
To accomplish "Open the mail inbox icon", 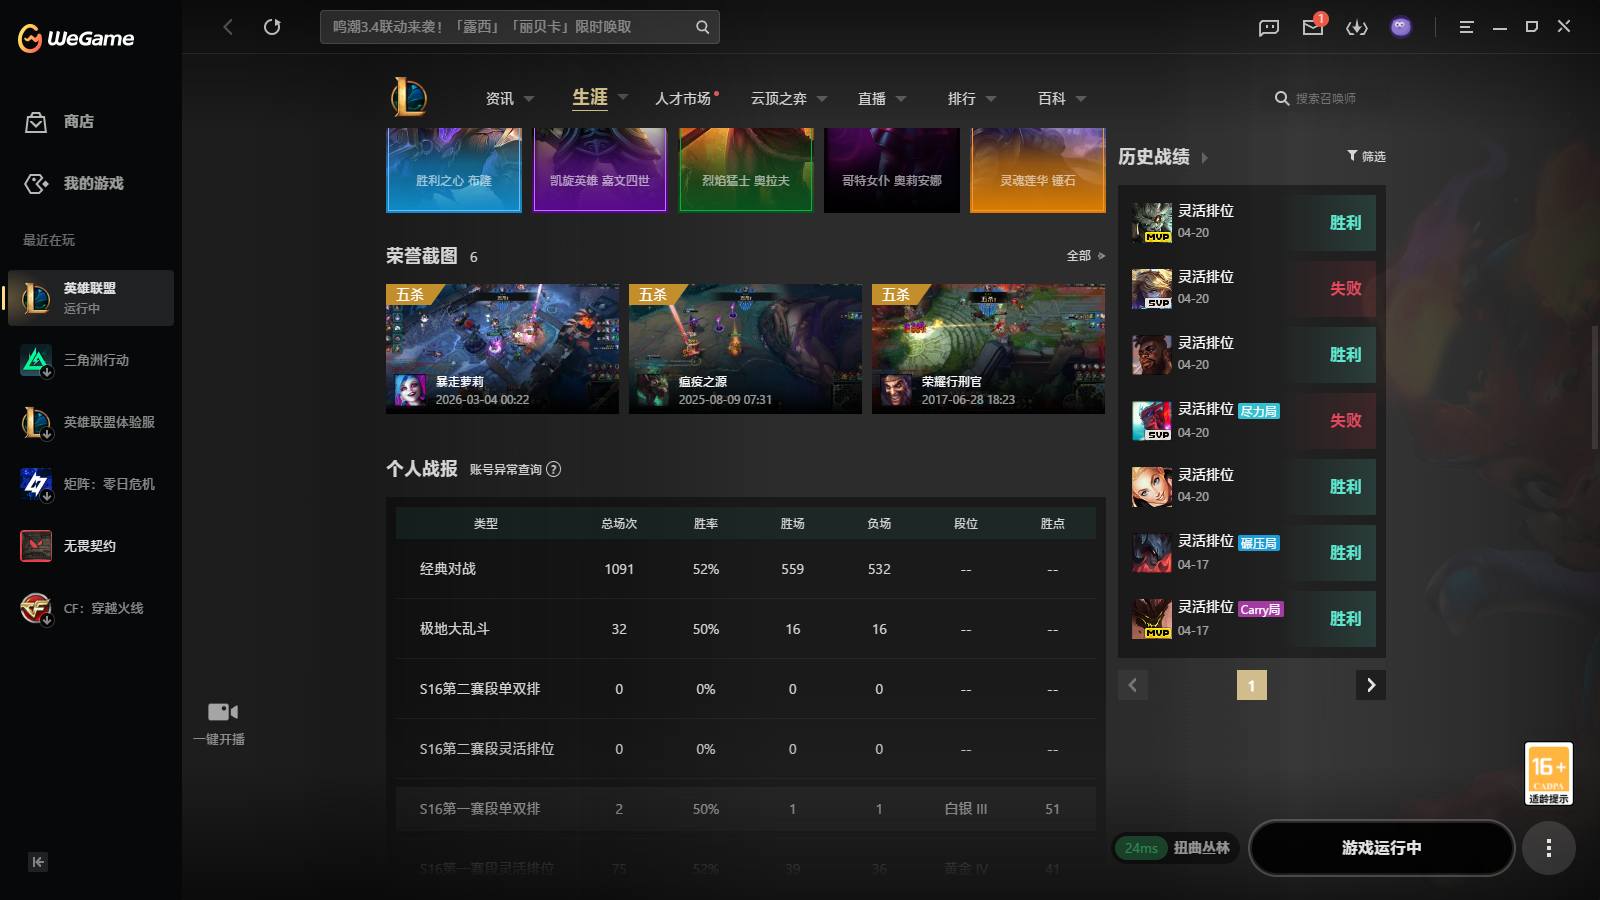I will tap(1313, 27).
